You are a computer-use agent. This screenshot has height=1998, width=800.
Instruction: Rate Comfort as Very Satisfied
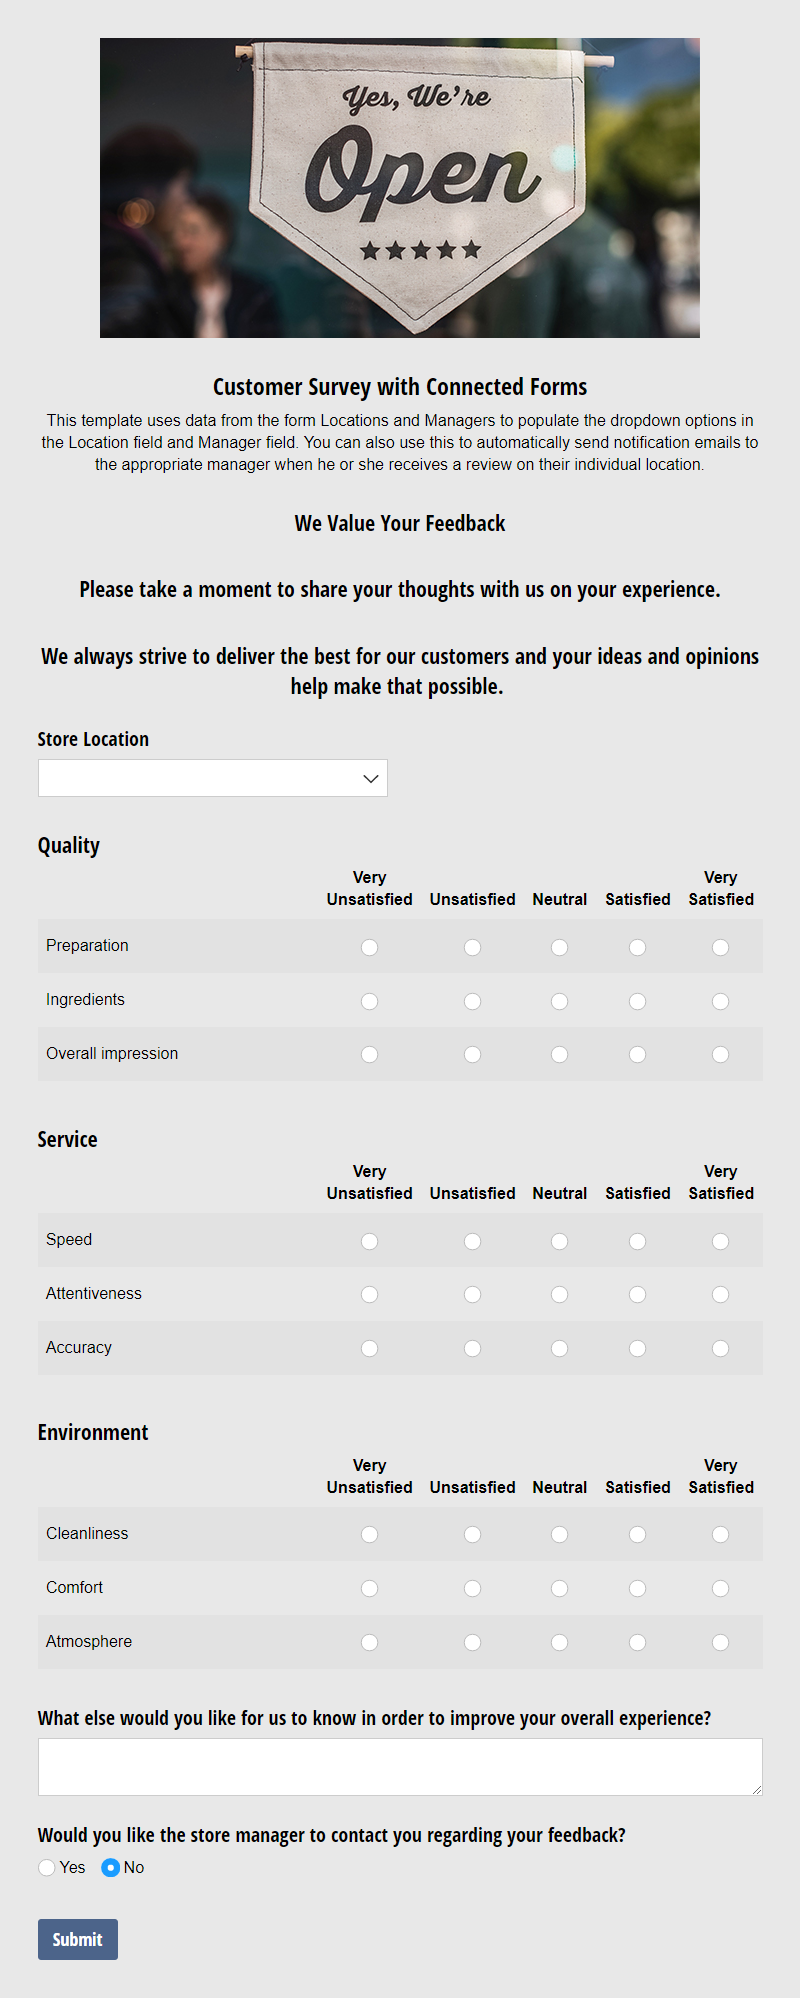[720, 1588]
